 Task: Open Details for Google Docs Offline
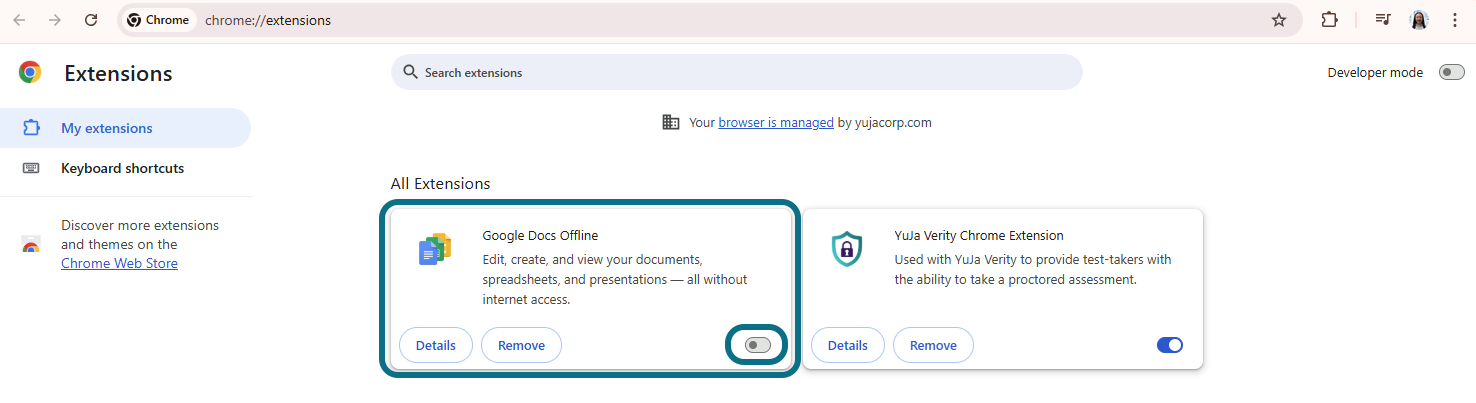(x=435, y=345)
